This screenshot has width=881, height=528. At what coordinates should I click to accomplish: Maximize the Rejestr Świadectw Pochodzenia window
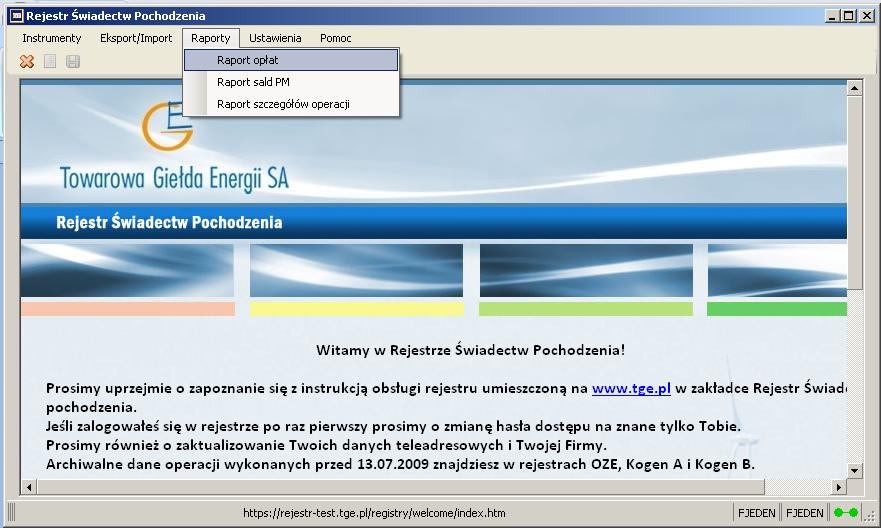pos(849,16)
